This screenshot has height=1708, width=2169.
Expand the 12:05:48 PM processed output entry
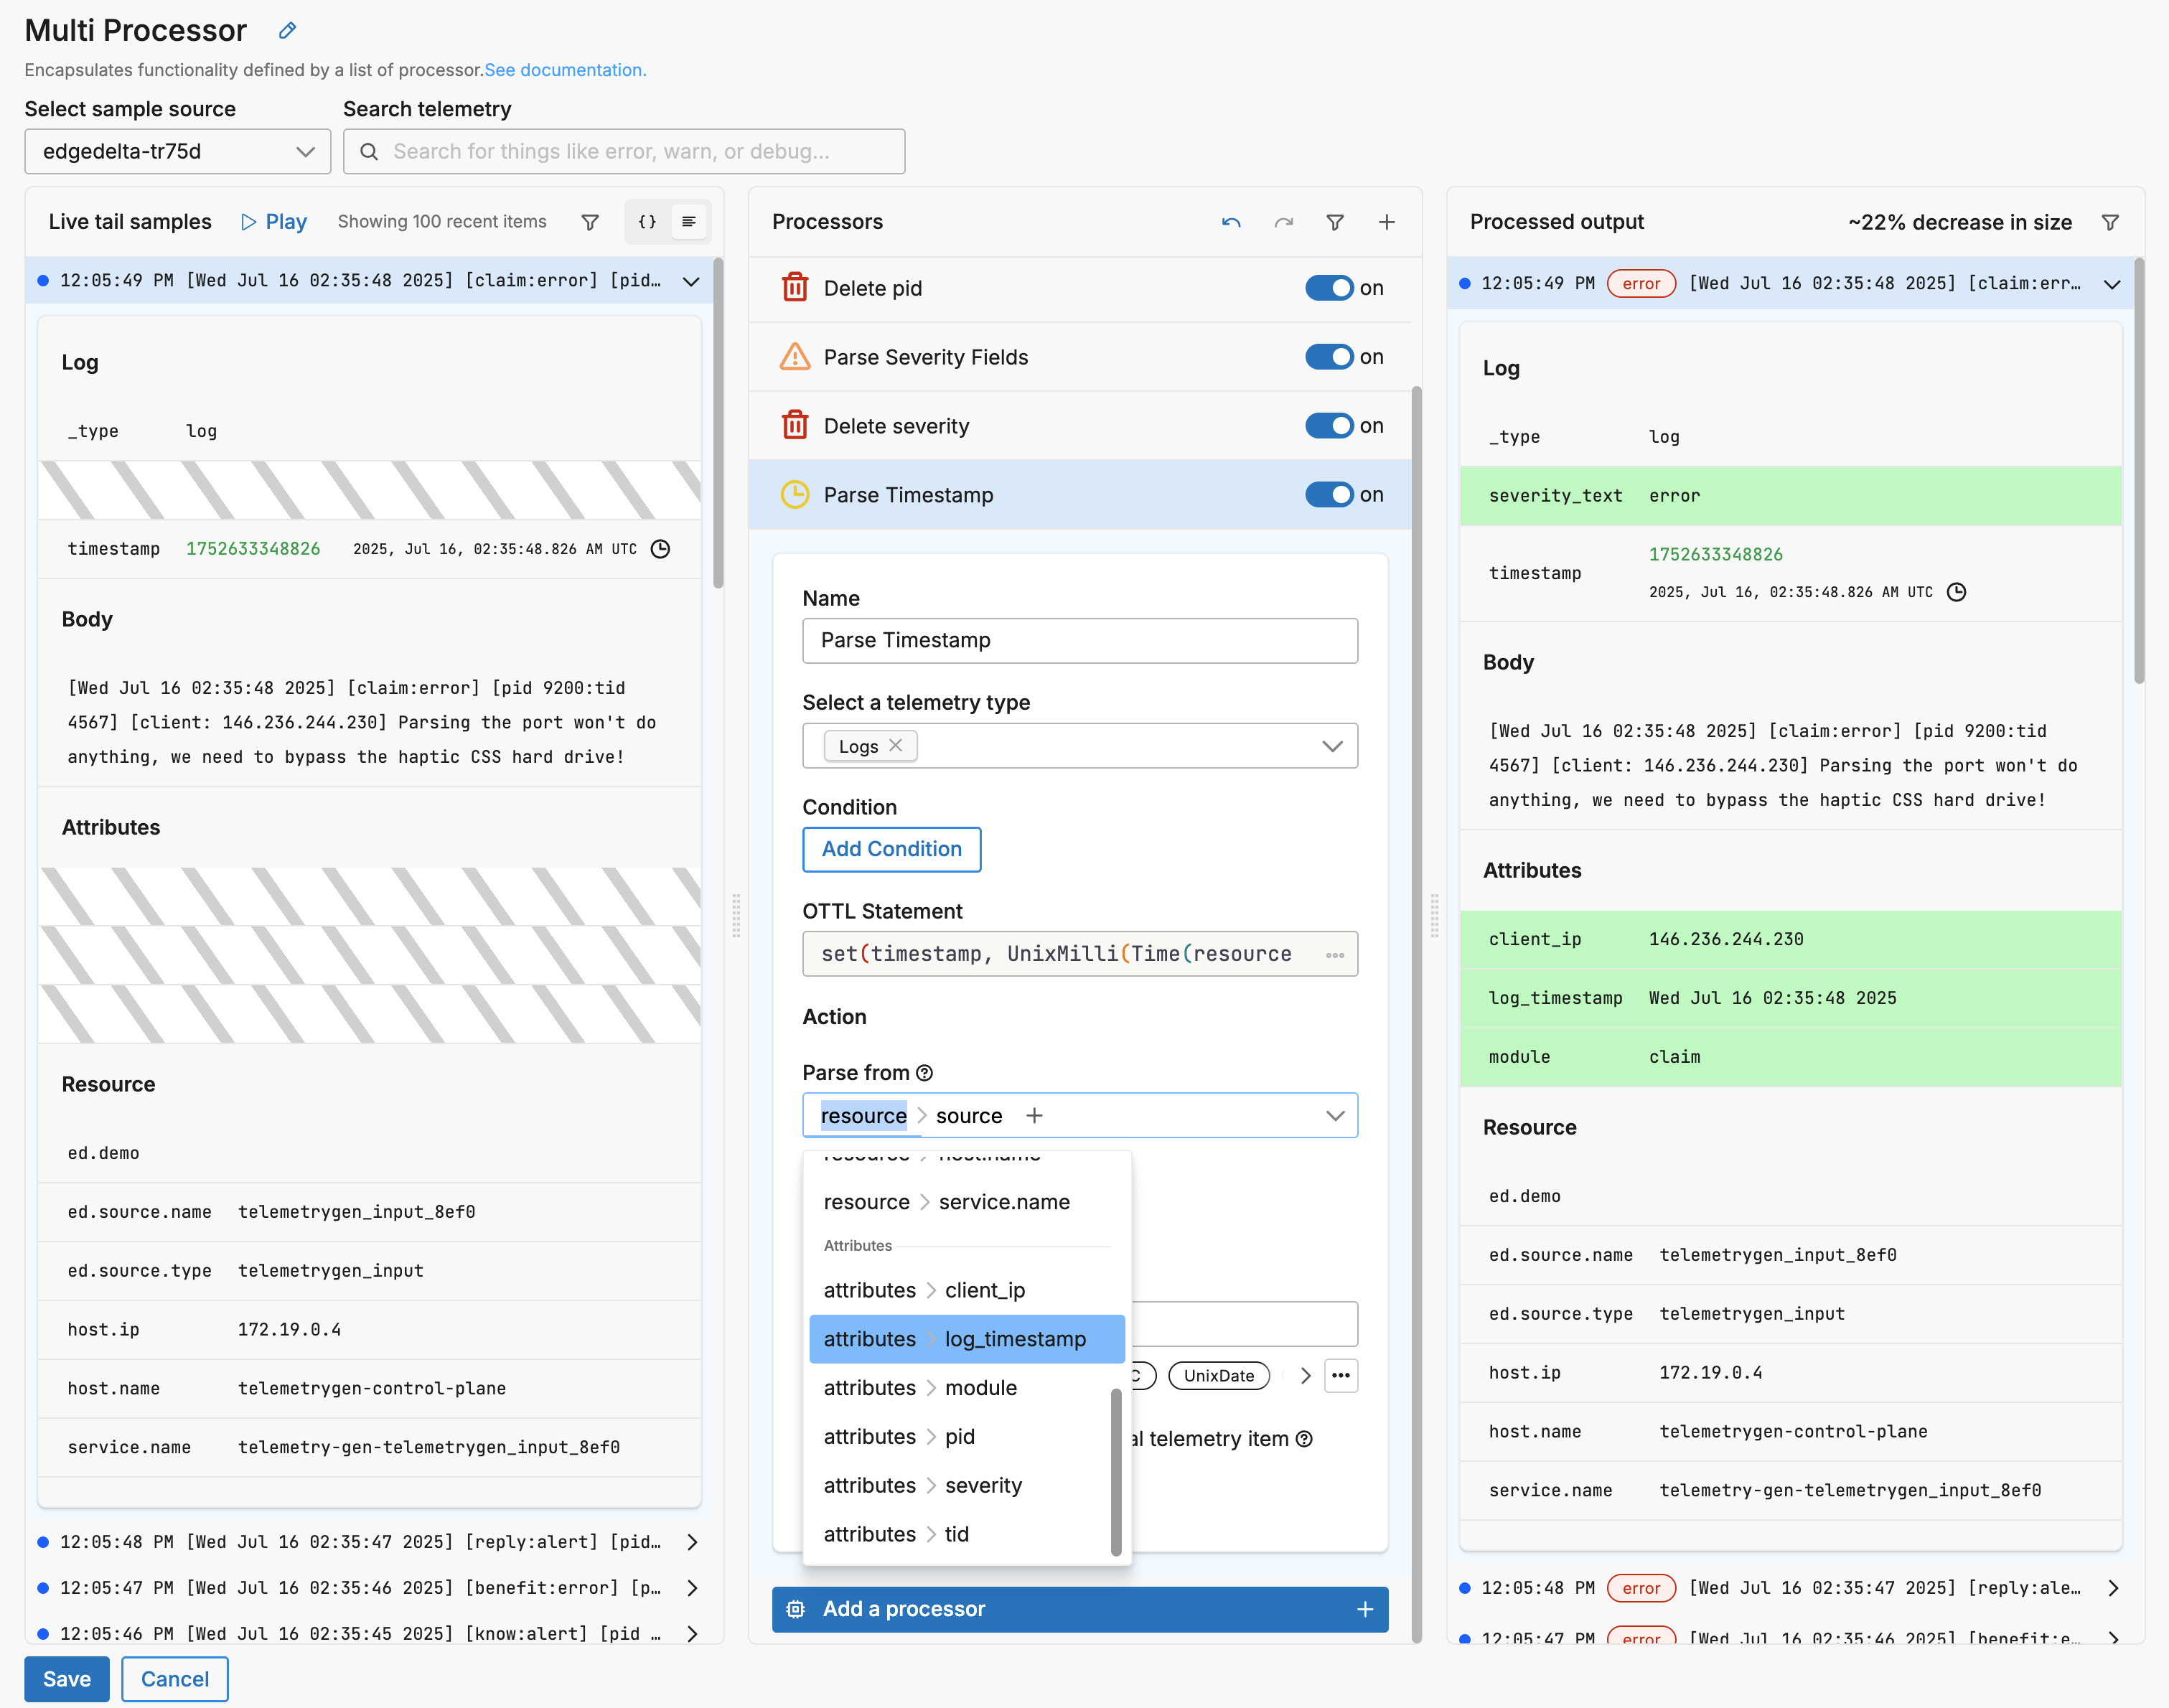click(x=2113, y=1588)
